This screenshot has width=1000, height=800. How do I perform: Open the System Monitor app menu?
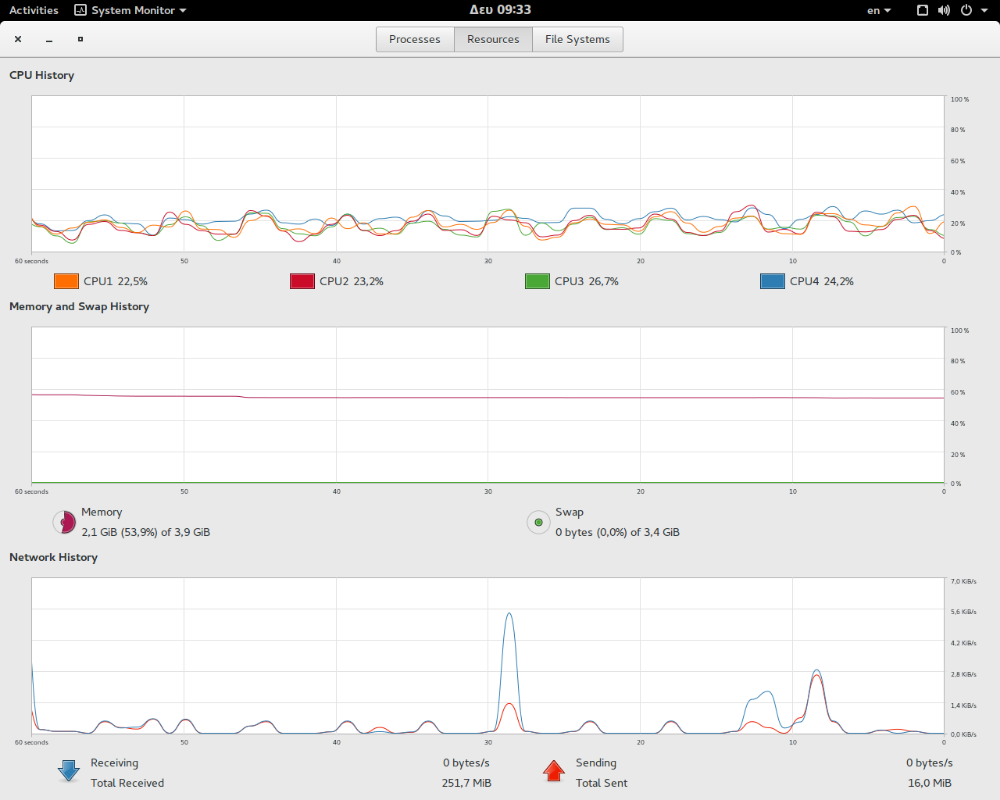click(x=130, y=10)
